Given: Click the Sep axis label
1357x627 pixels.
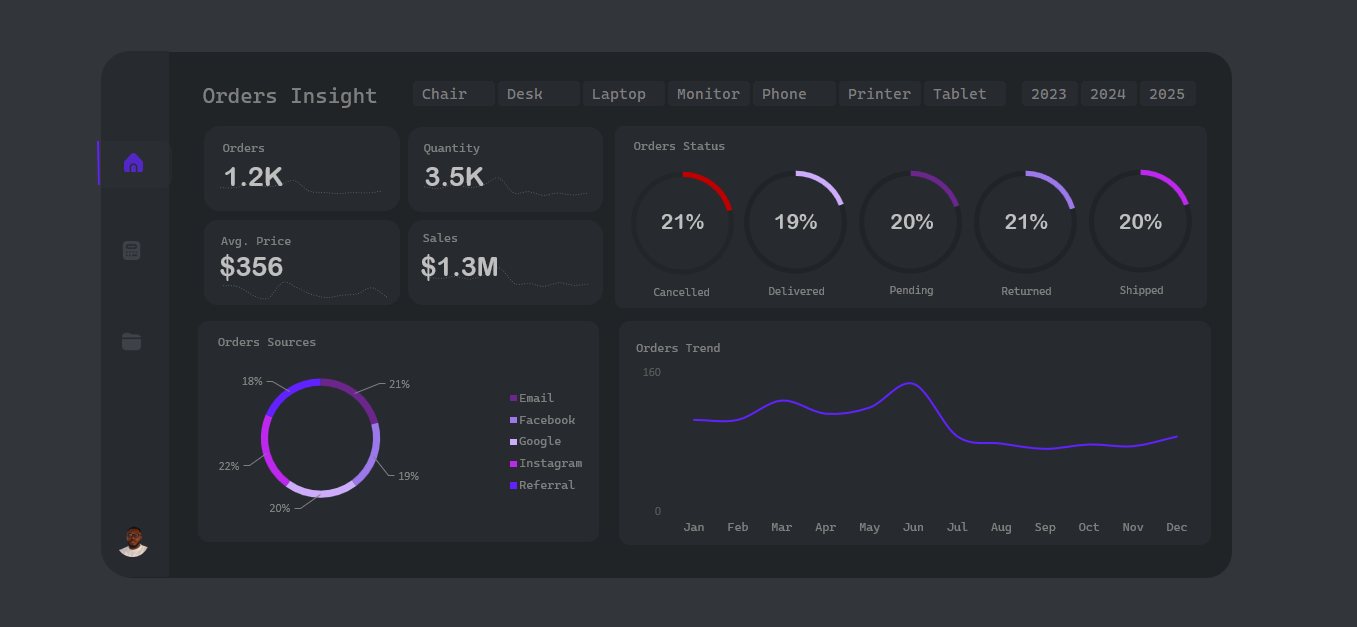Looking at the screenshot, I should (x=1045, y=527).
